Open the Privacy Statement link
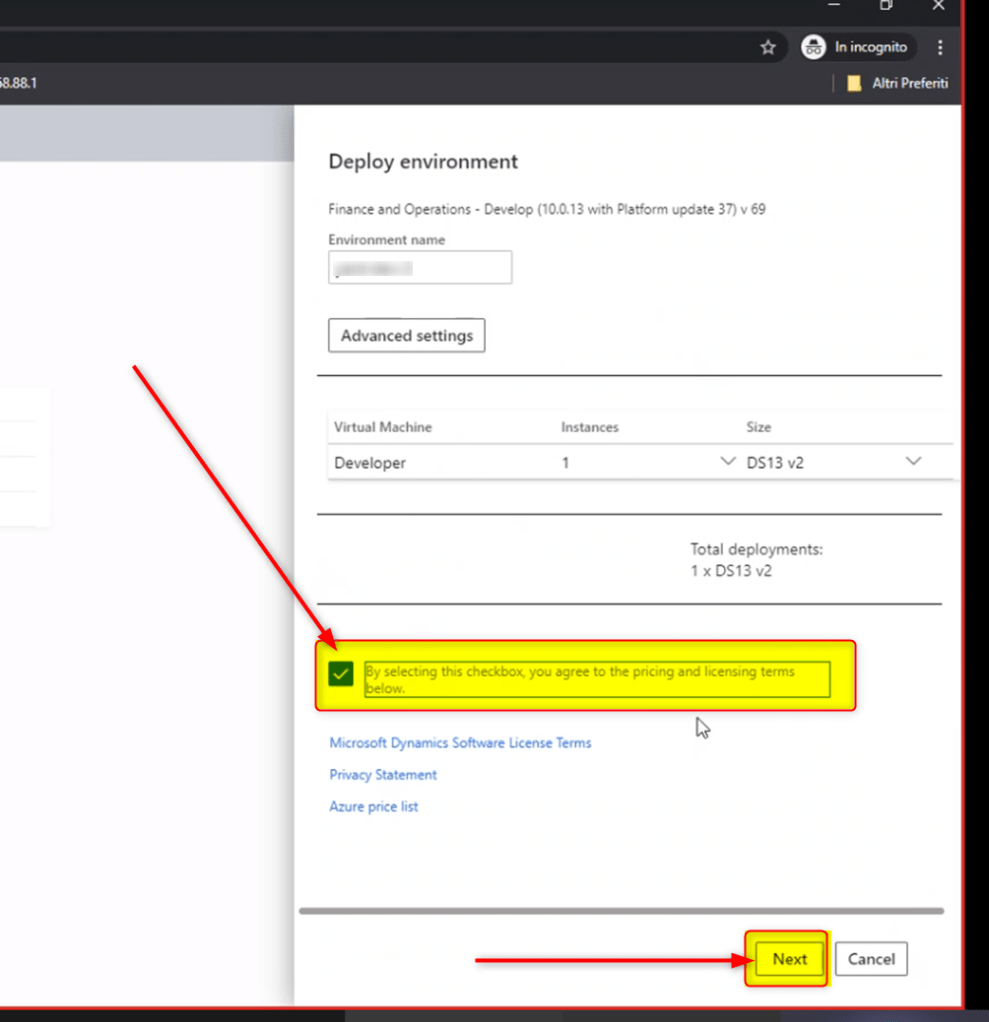Image resolution: width=989 pixels, height=1022 pixels. [x=383, y=775]
